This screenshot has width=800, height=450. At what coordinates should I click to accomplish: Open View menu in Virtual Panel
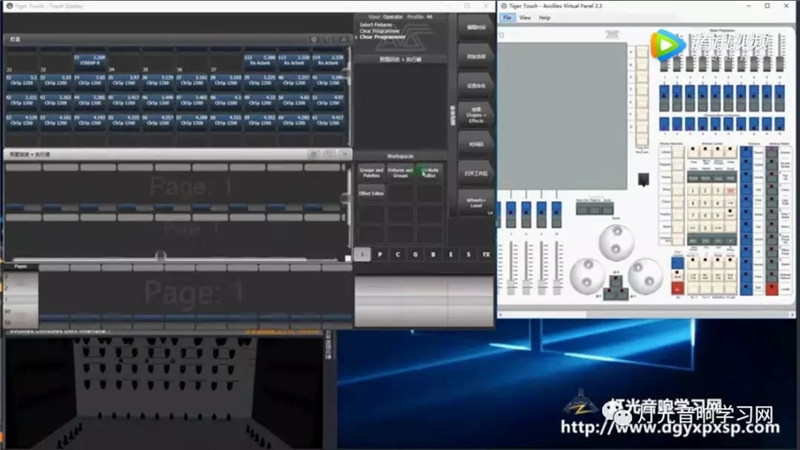(x=525, y=18)
